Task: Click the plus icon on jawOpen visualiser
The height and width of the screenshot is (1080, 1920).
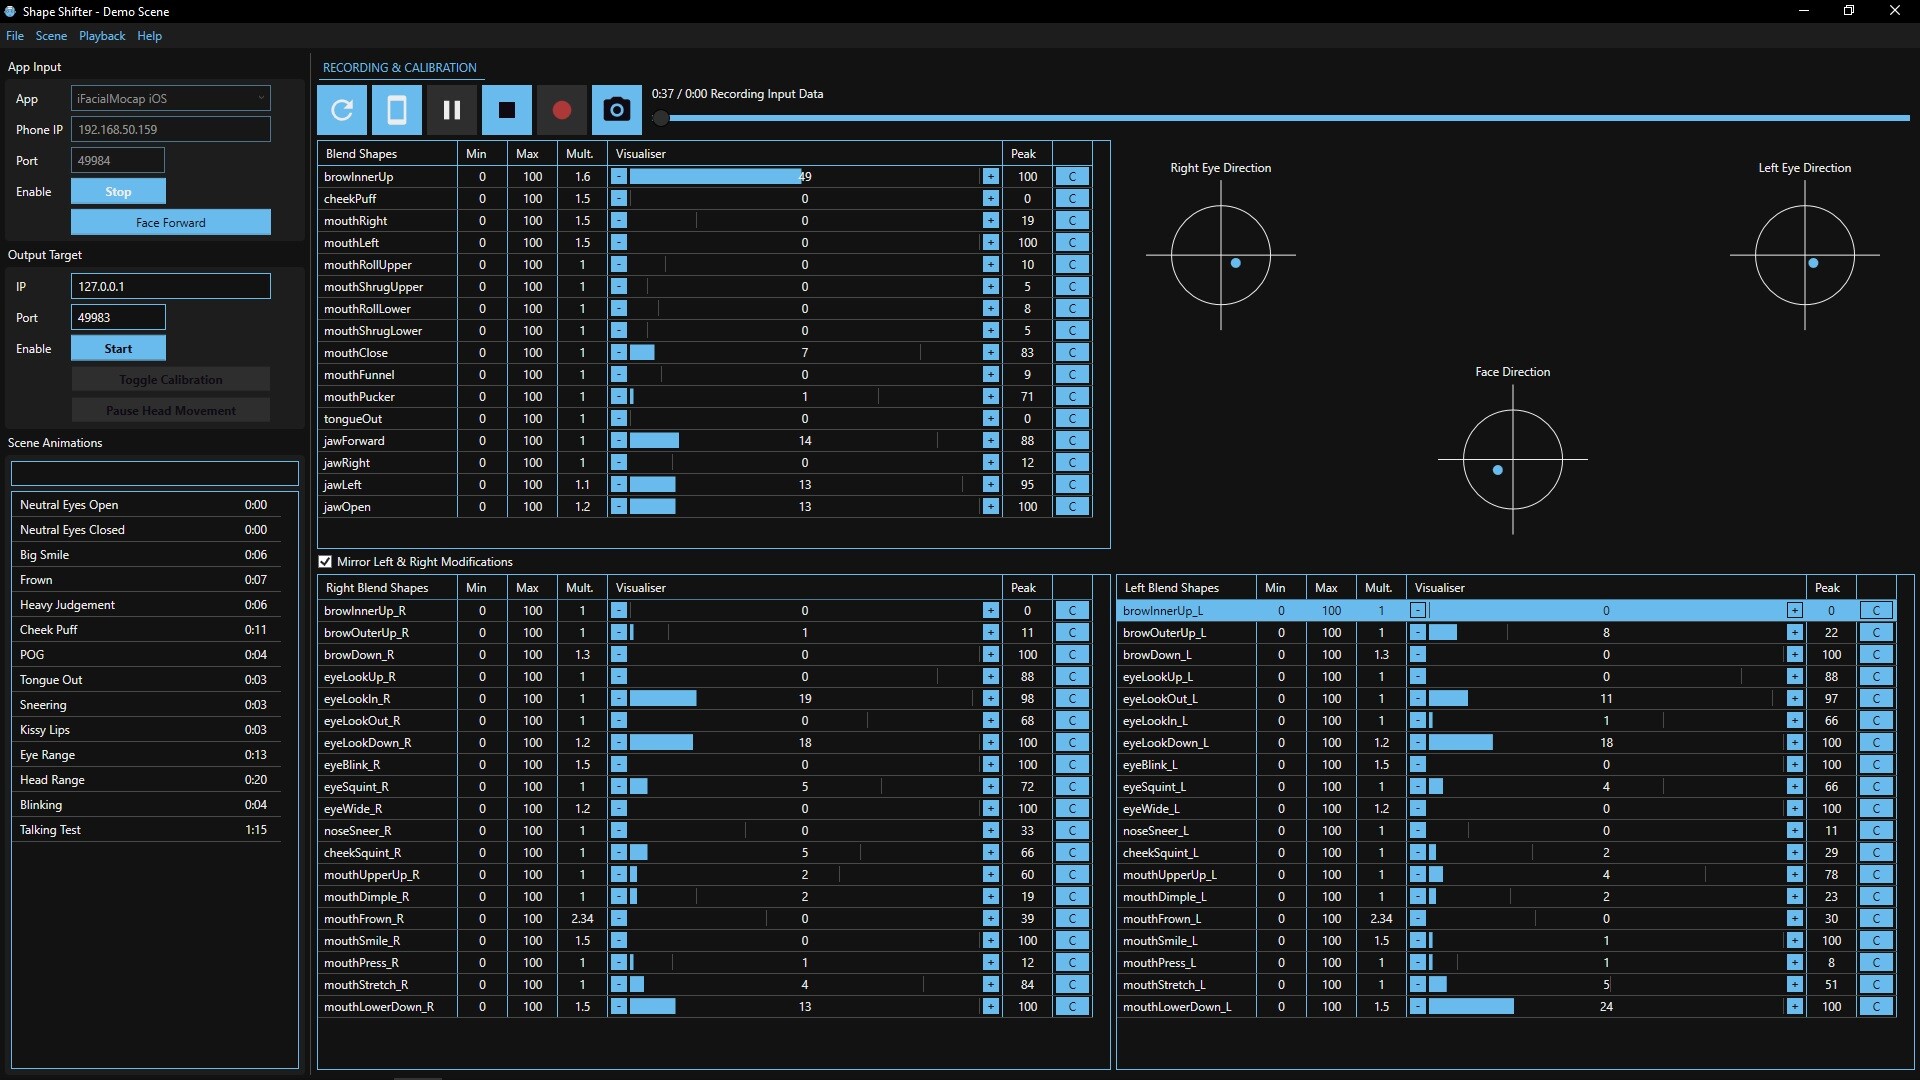Action: (990, 506)
